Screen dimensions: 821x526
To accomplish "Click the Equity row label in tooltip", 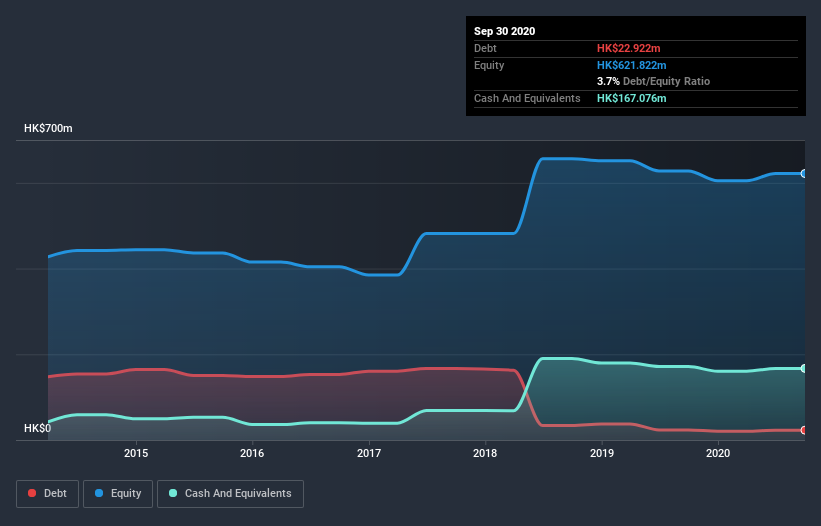I will coord(489,65).
